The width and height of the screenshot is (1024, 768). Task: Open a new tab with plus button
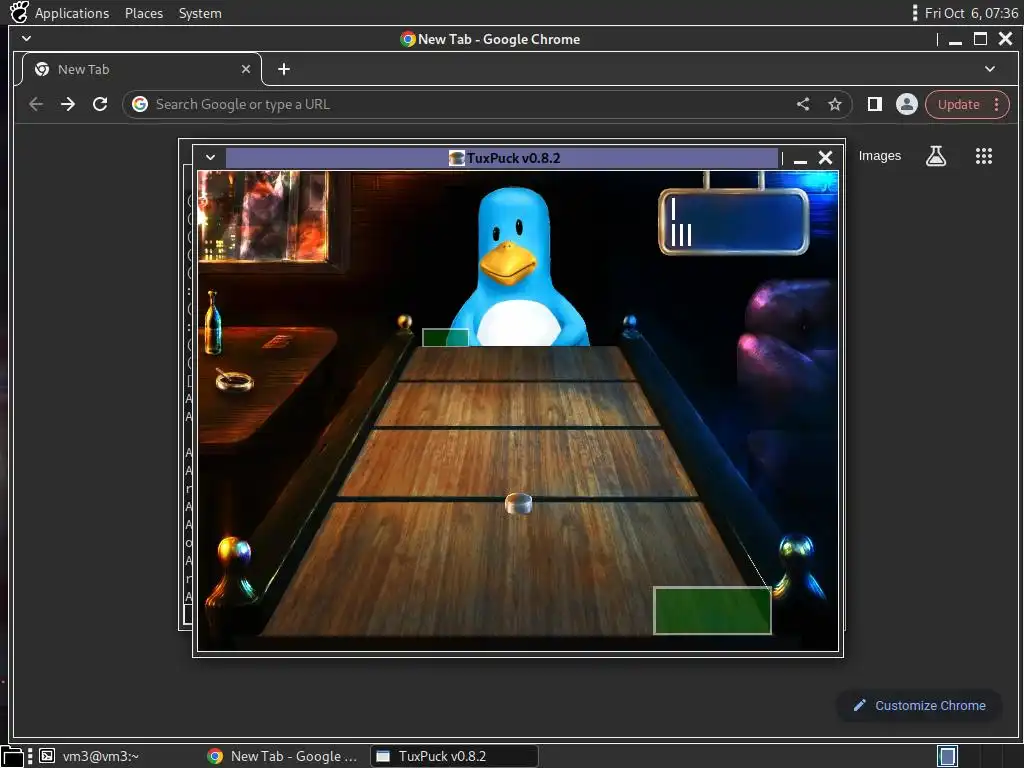coord(283,69)
